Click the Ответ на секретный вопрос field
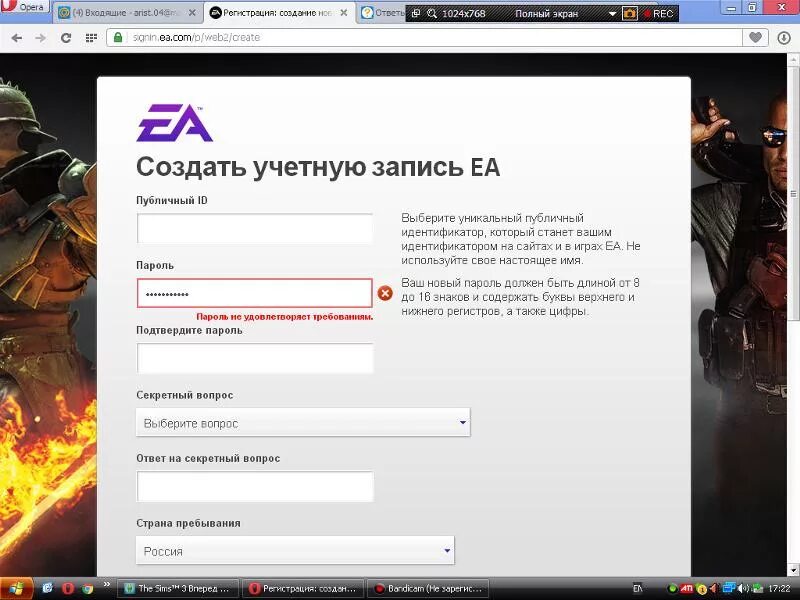The height and width of the screenshot is (600, 800). click(x=255, y=486)
